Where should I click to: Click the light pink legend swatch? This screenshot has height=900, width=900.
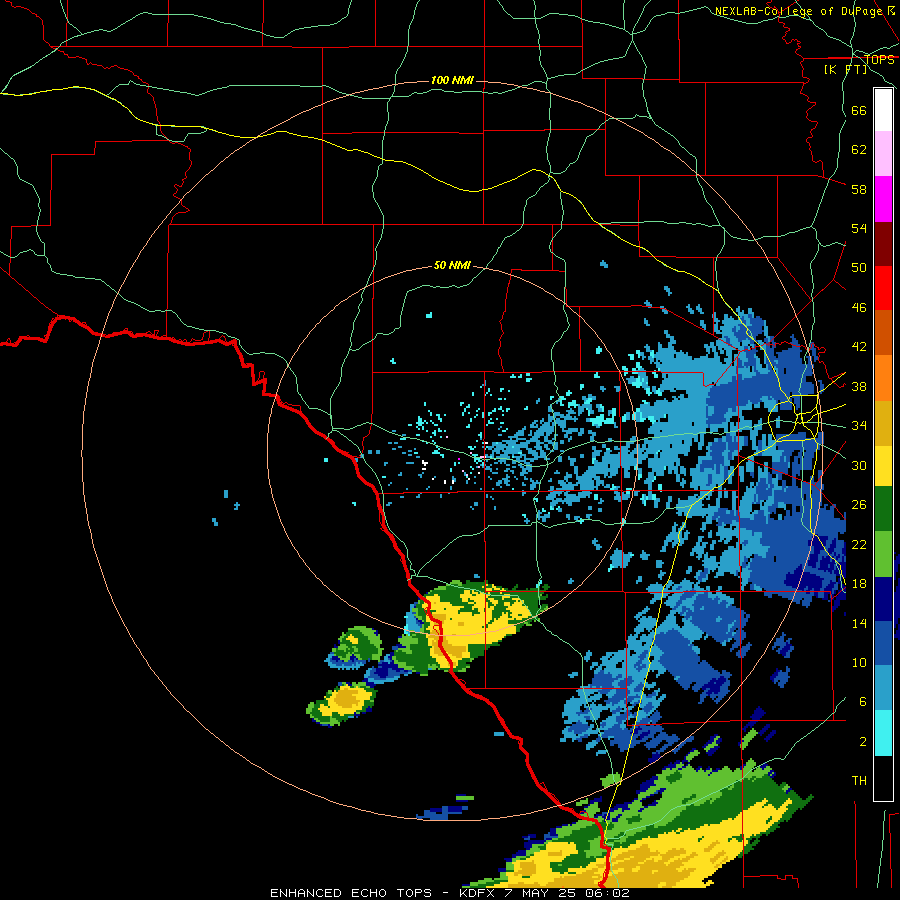point(883,153)
